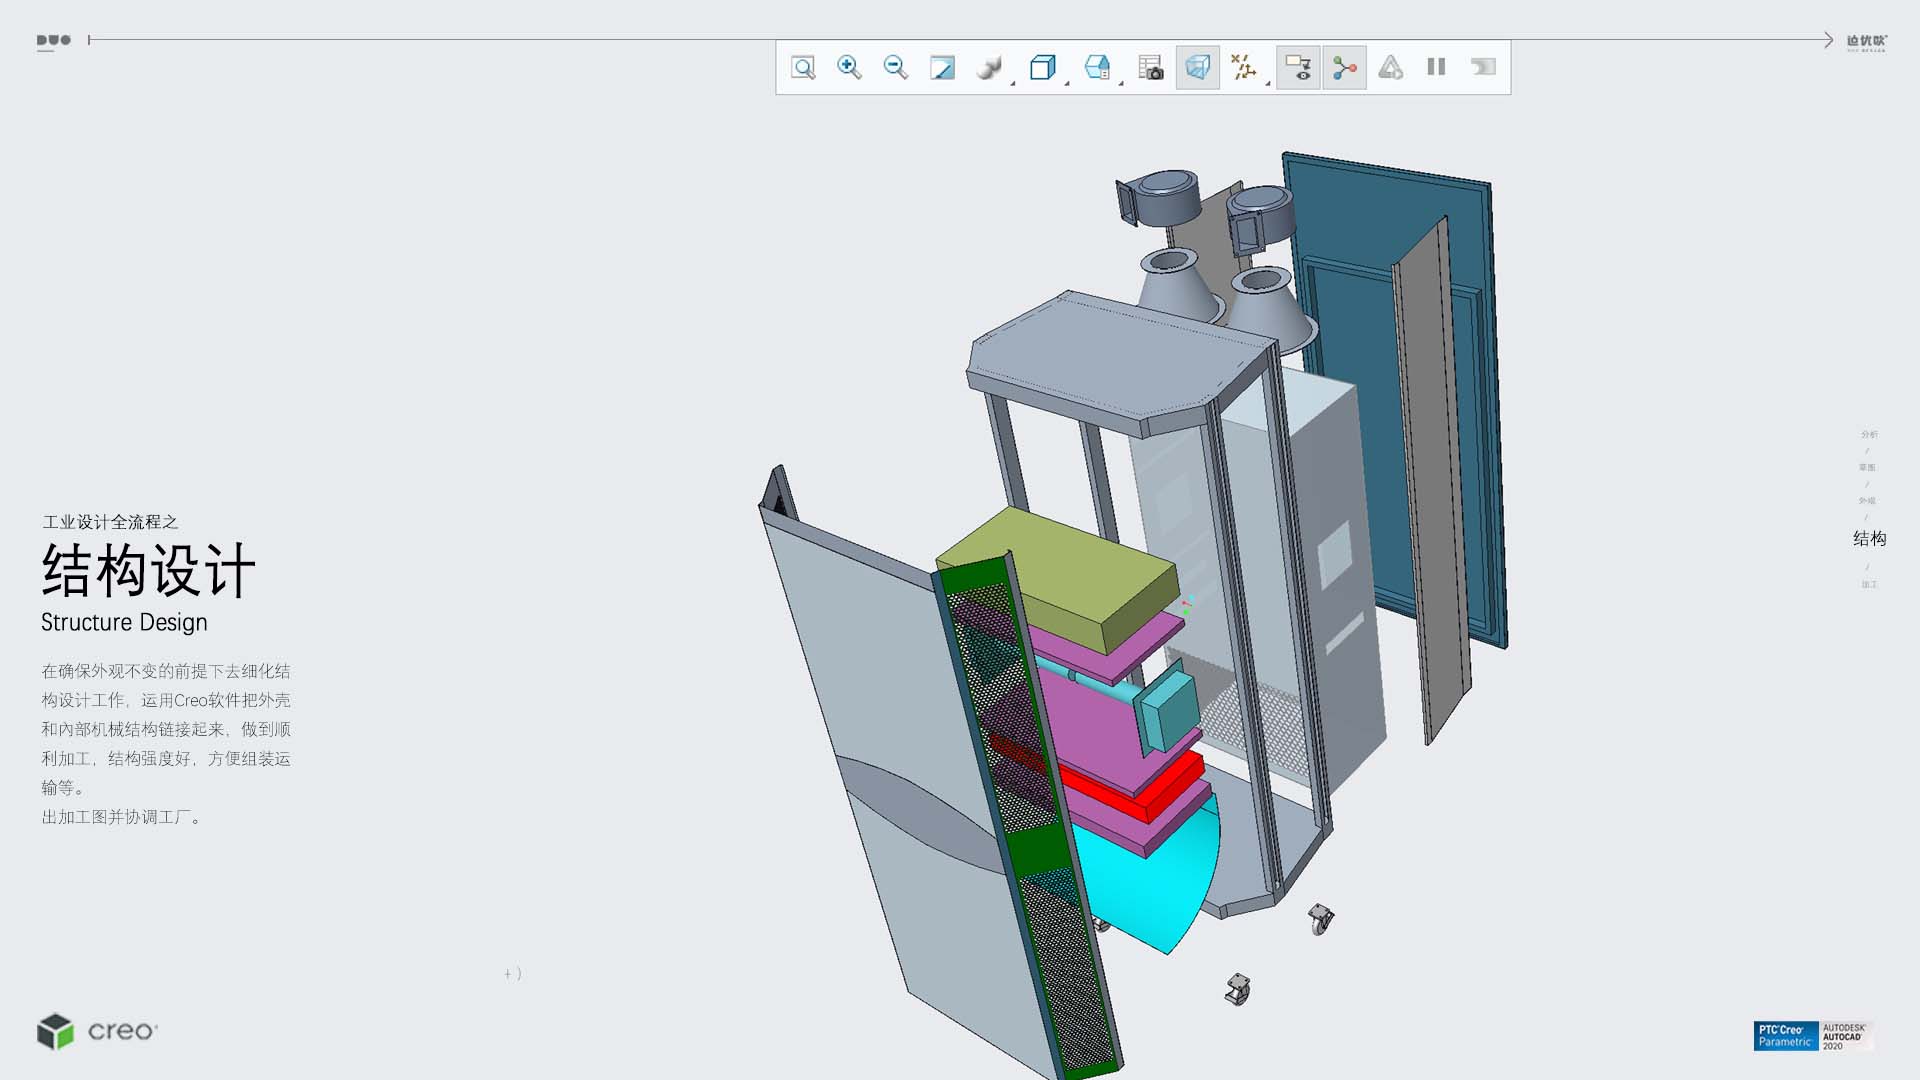Viewport: 1920px width, 1080px height.
Task: Click the Repaint screen icon
Action: click(x=942, y=68)
